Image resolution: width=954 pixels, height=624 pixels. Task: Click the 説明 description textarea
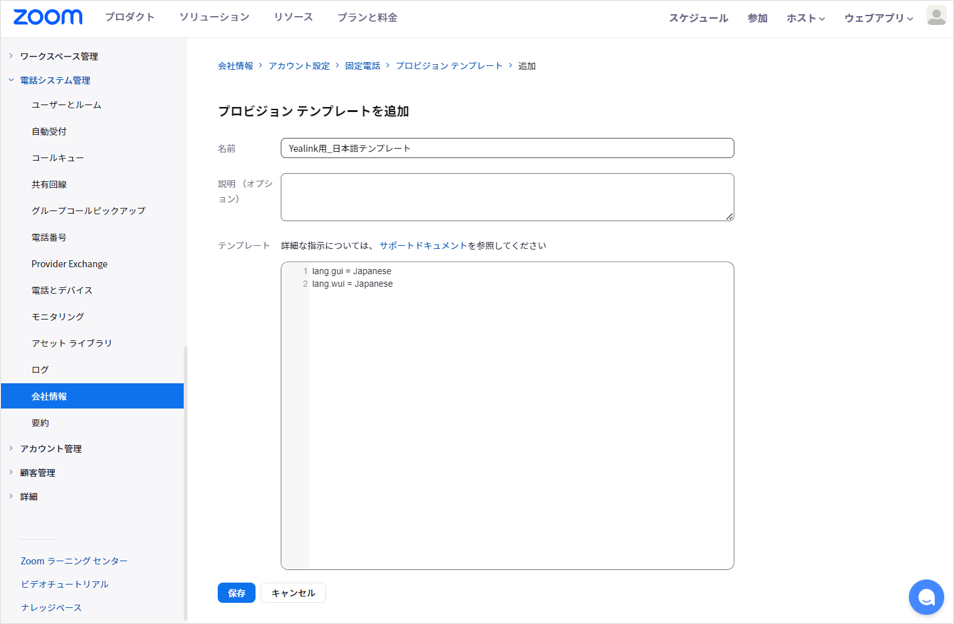507,197
